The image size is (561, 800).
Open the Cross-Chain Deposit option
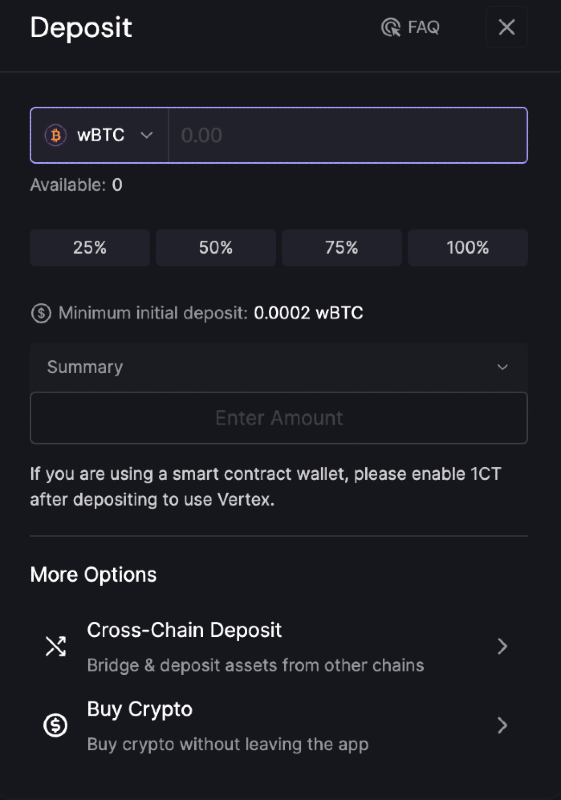279,647
